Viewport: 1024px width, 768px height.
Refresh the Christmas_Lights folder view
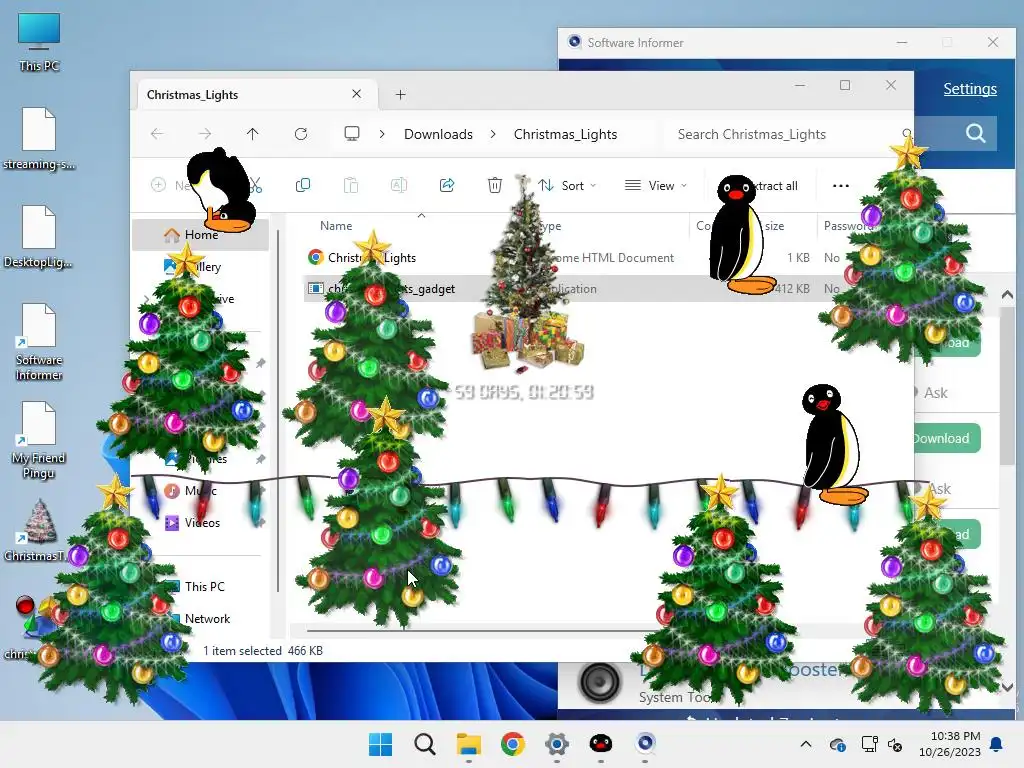coord(301,134)
